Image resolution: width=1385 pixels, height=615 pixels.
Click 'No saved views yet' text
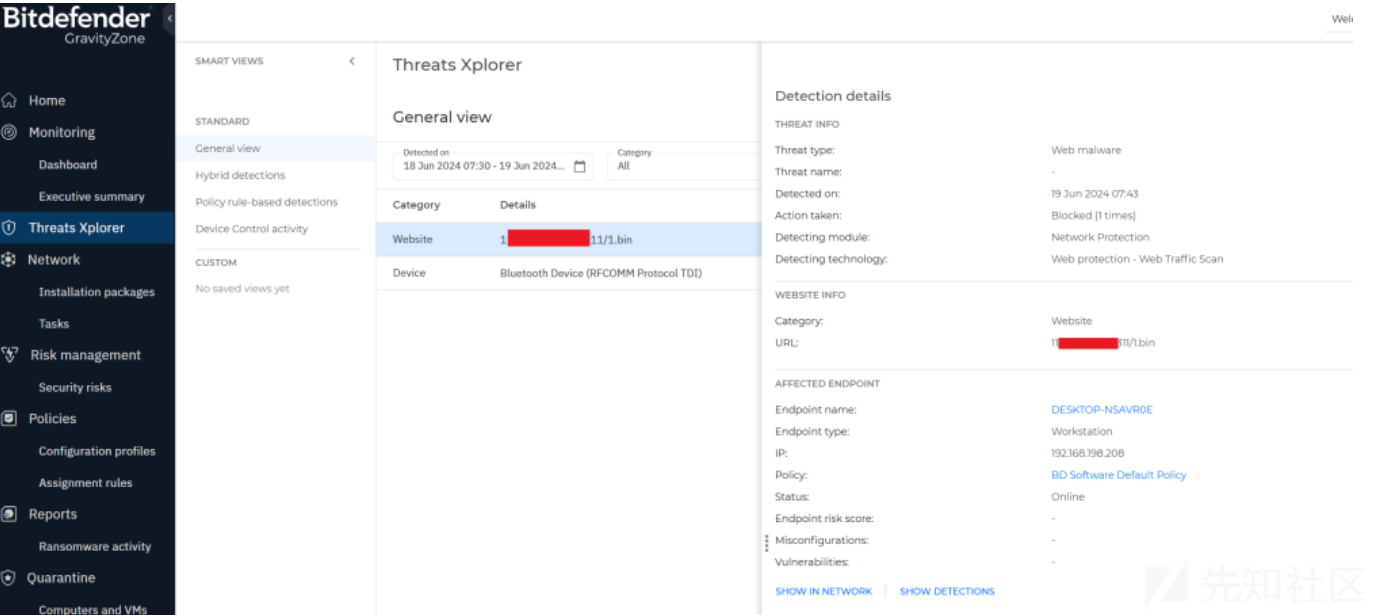point(242,289)
